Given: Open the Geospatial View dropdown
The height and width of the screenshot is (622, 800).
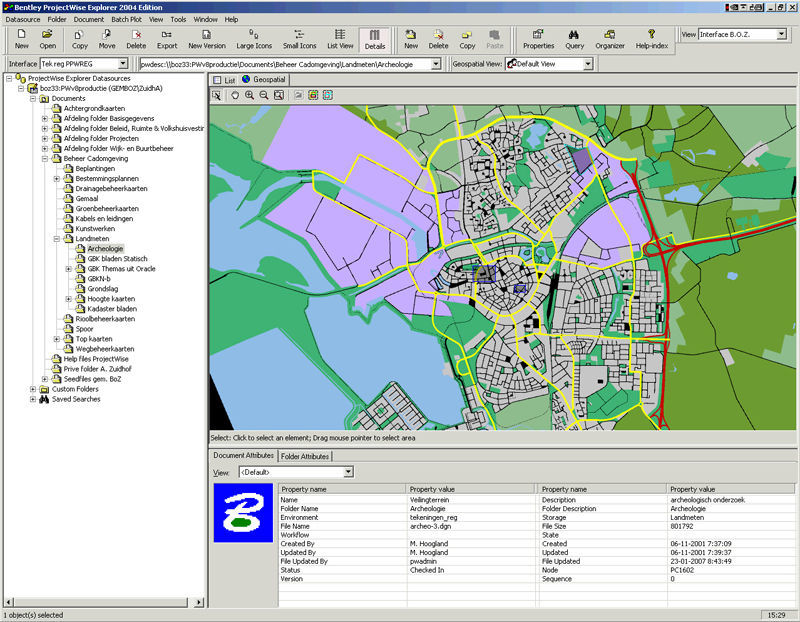Looking at the screenshot, I should pyautogui.click(x=588, y=64).
